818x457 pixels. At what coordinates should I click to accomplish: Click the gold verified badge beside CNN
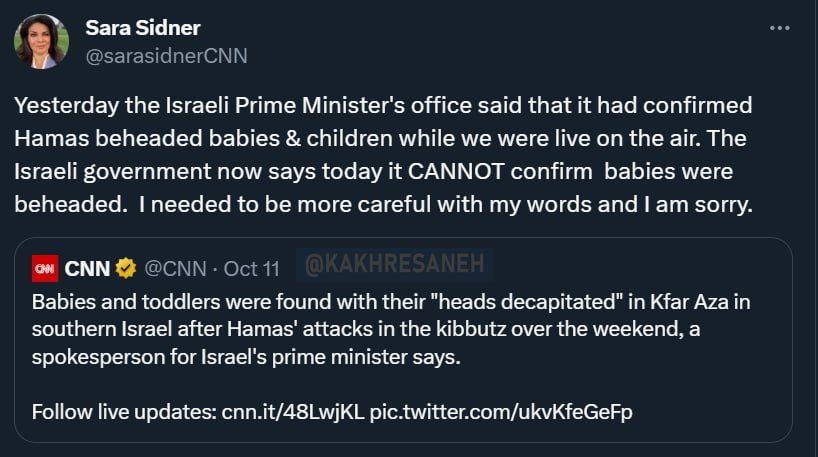(127, 268)
